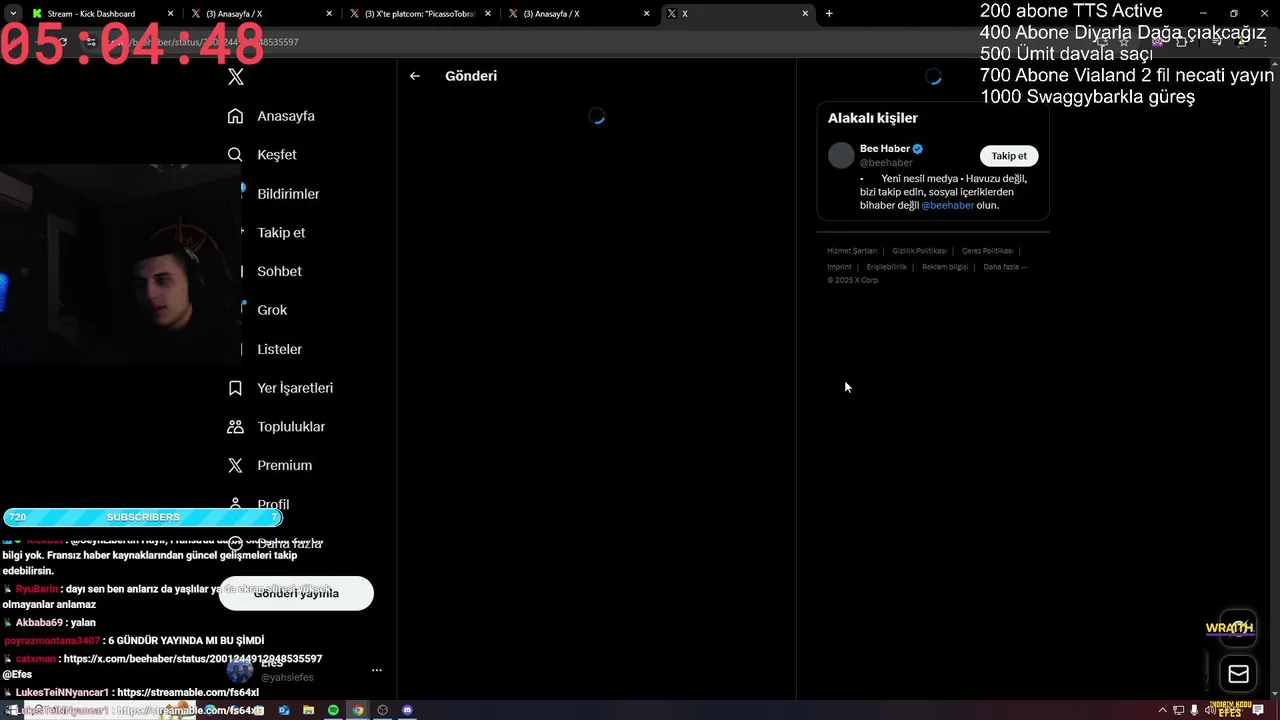Viewport: 1280px width, 720px height.
Task: Open Chrome from the taskbar
Action: pos(358,710)
